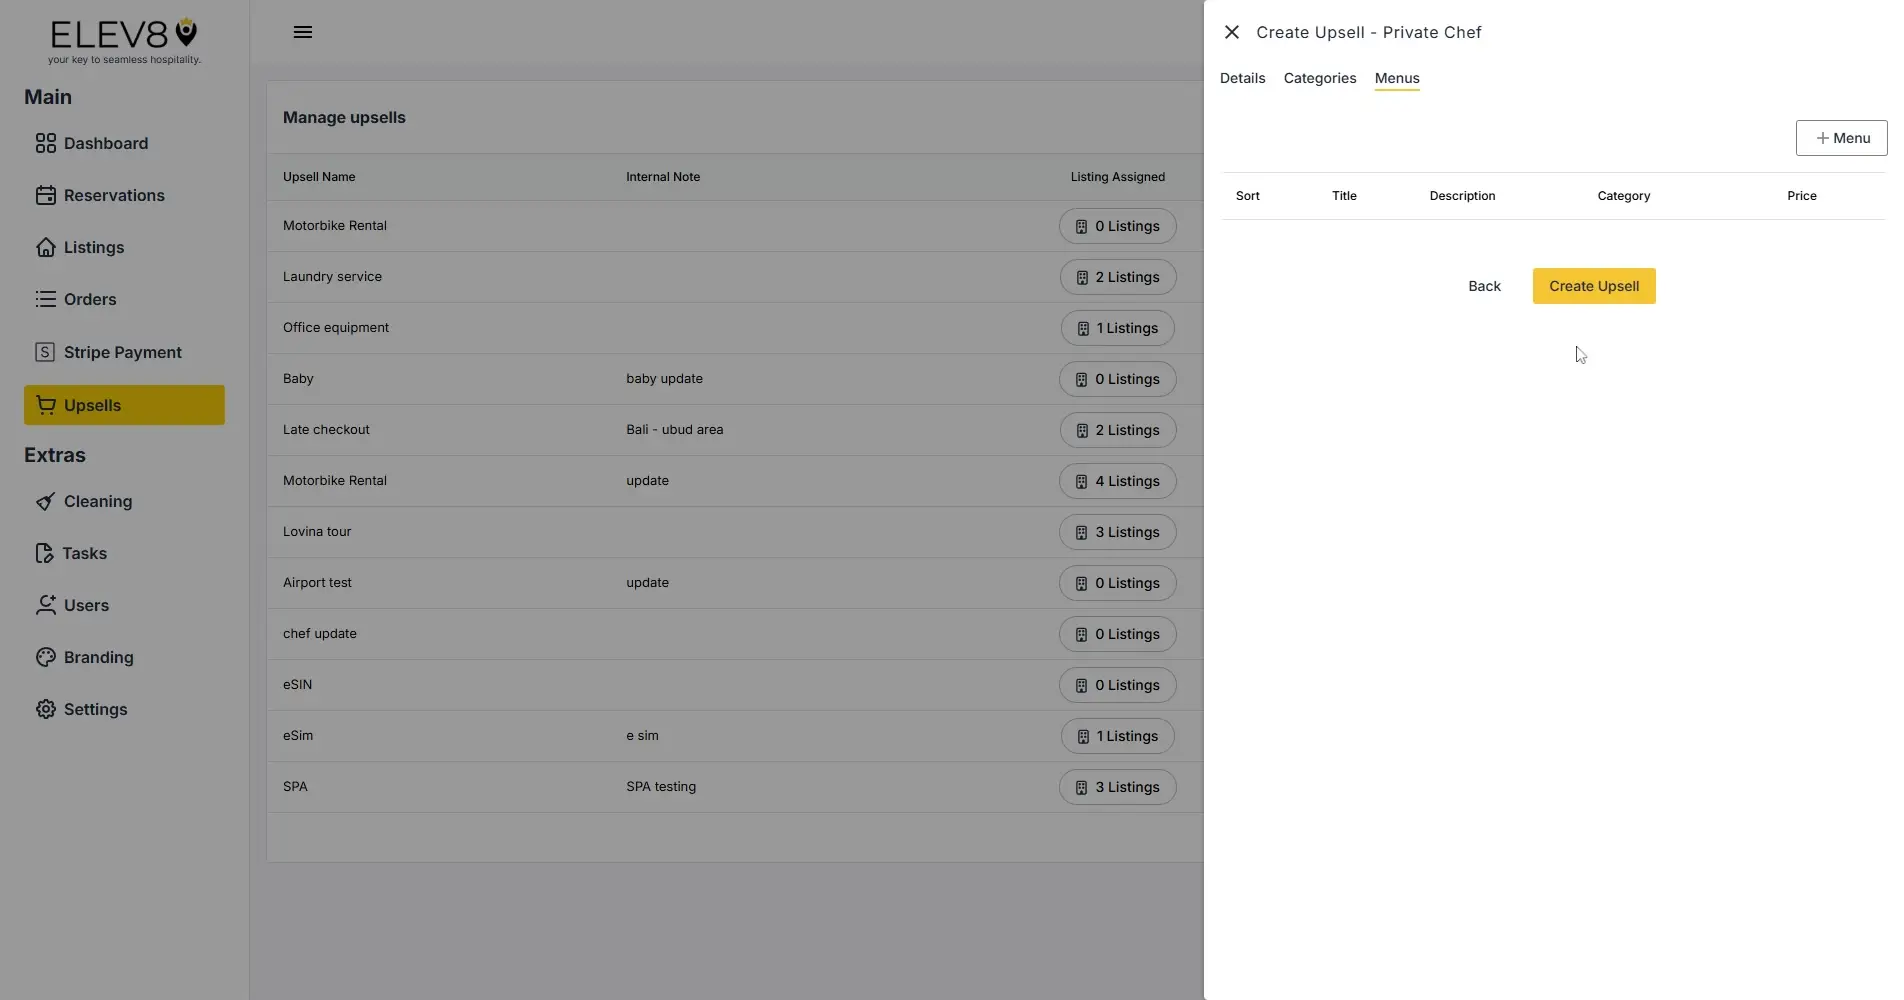Open Branding using its palette icon
The height and width of the screenshot is (1000, 1904).
click(x=46, y=657)
